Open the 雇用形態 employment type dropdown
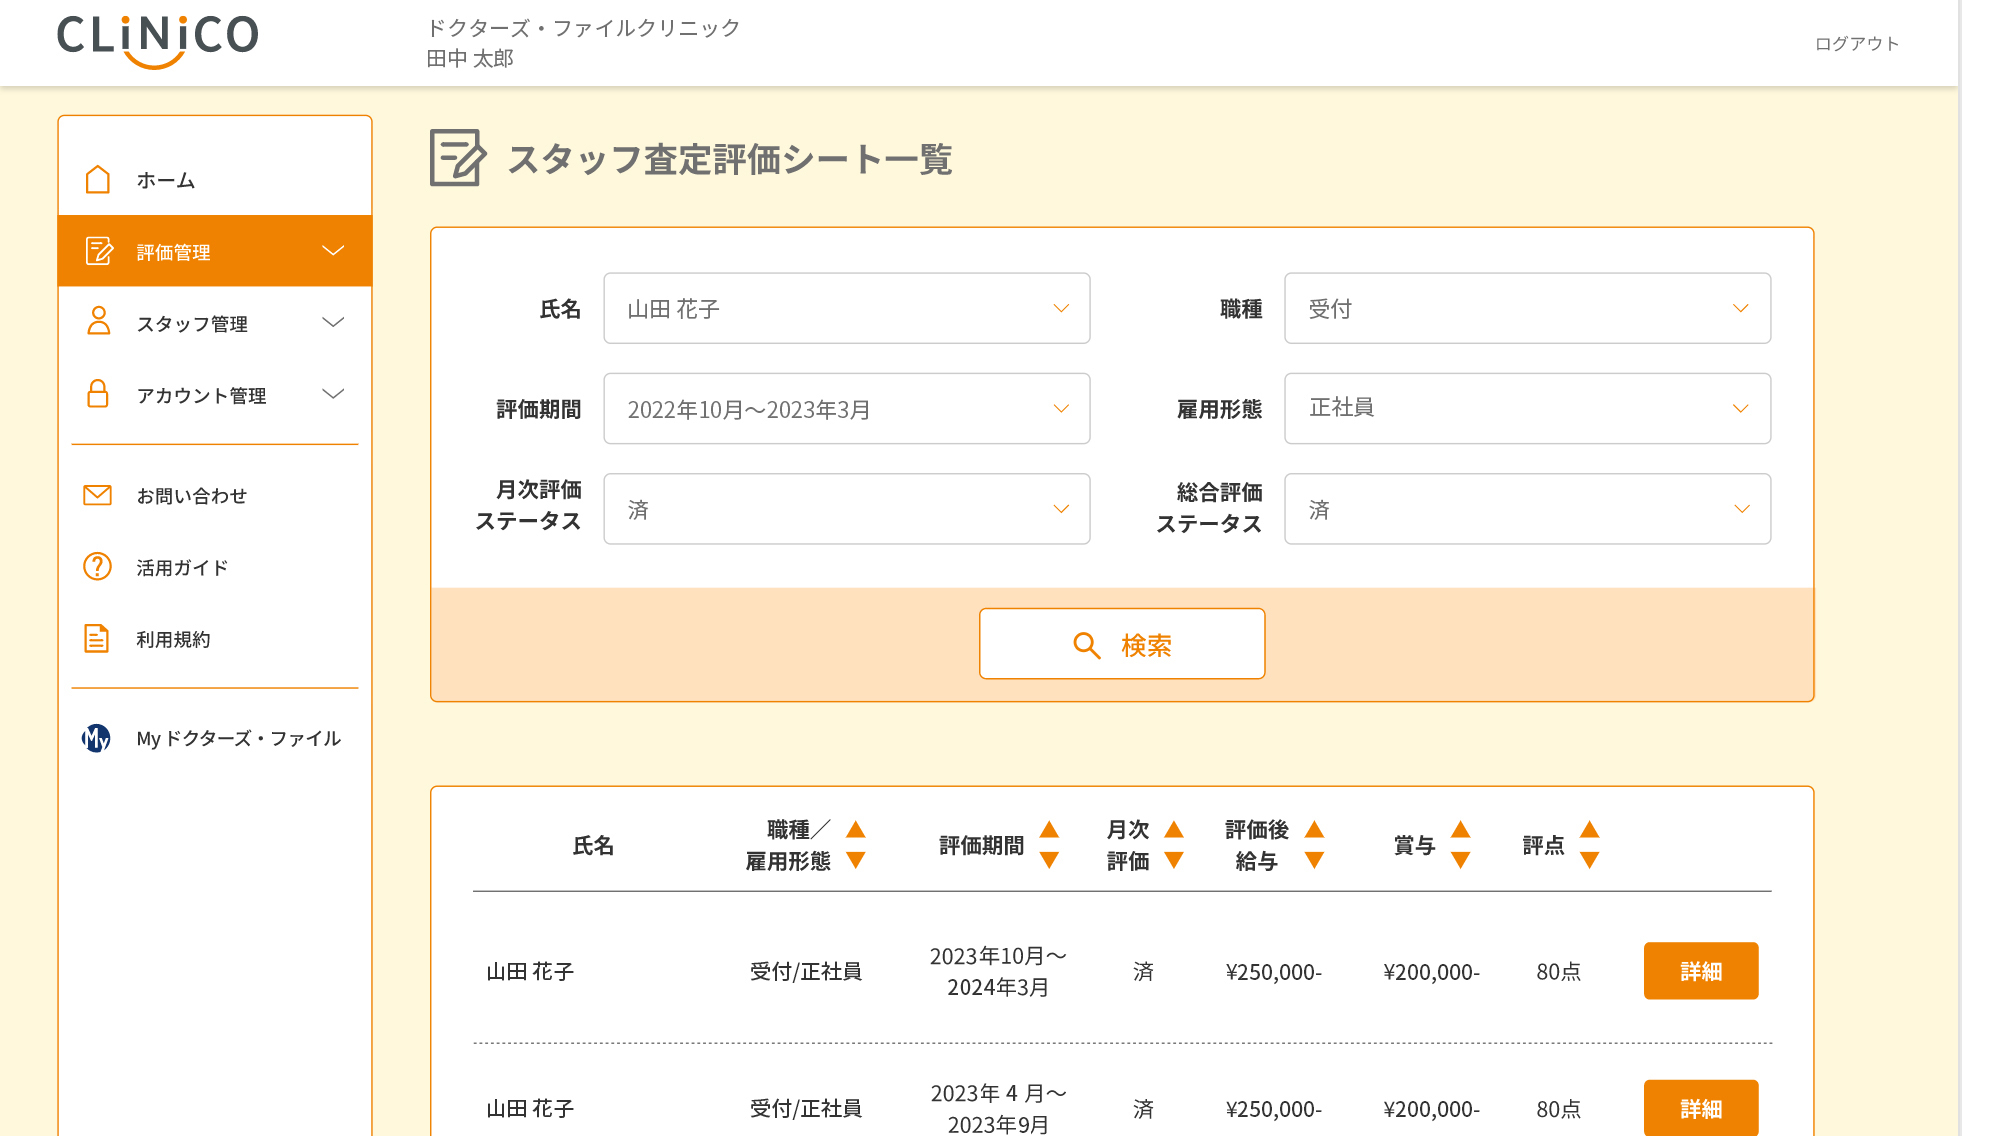 pyautogui.click(x=1526, y=408)
